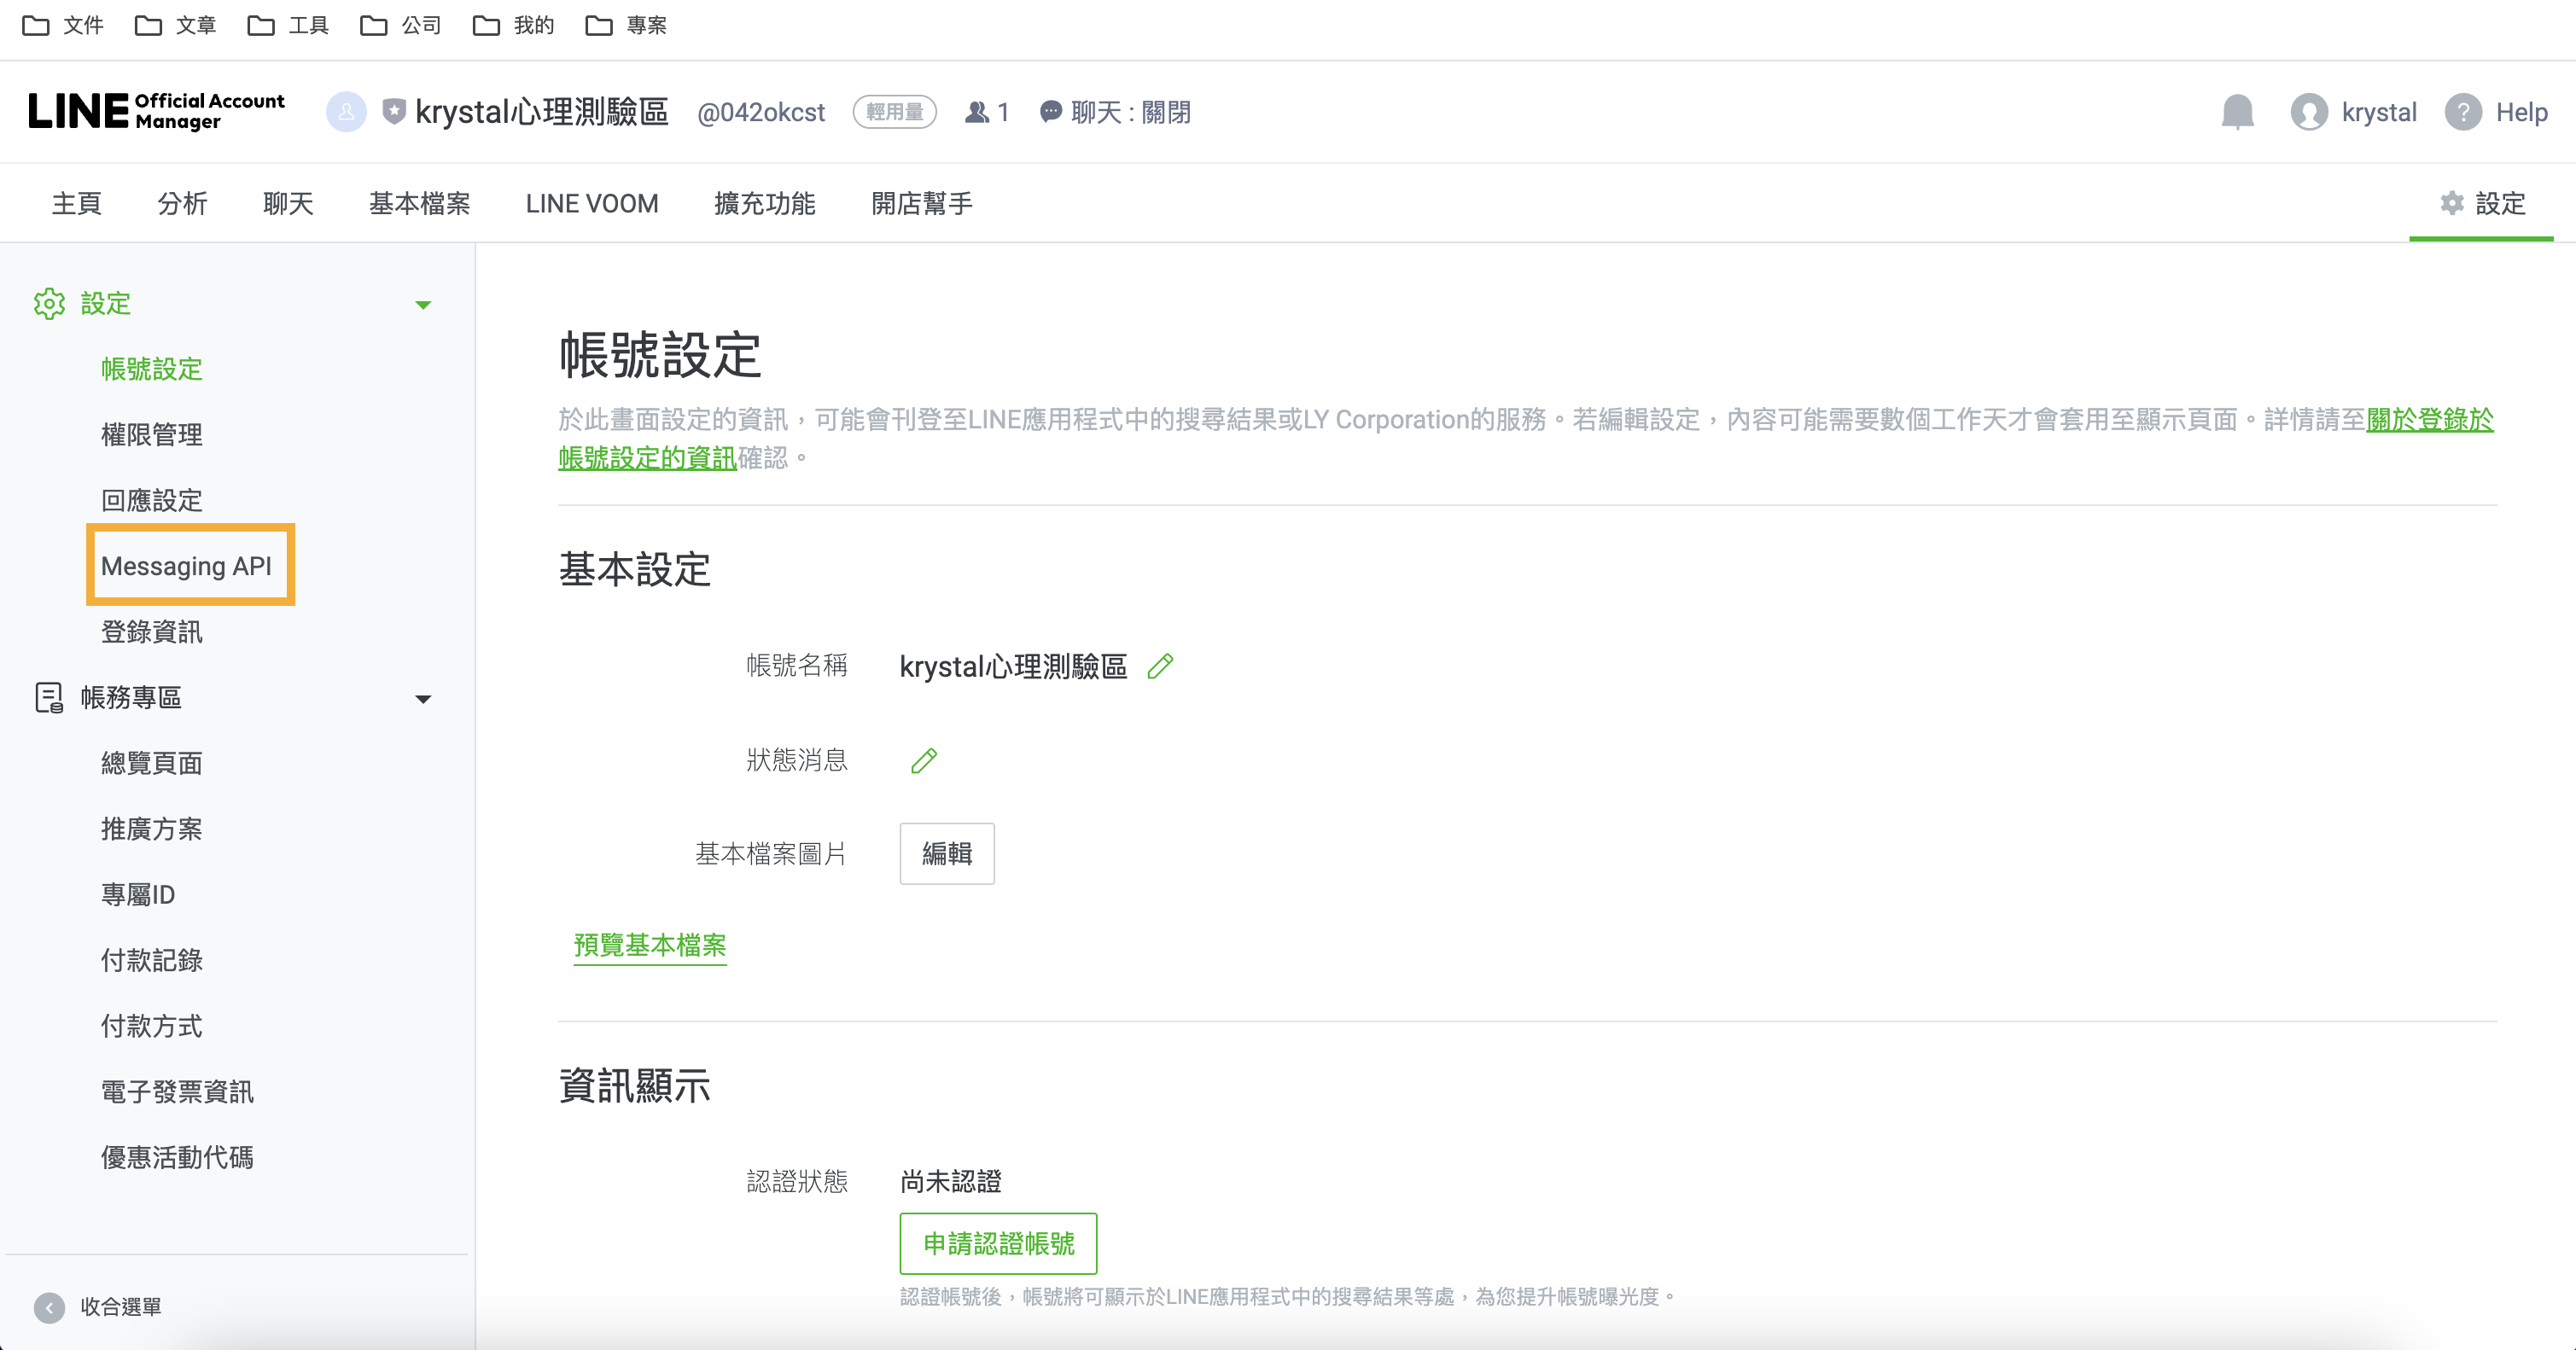The width and height of the screenshot is (2576, 1350).
Task: Open the 擴充功能 tab
Action: [765, 203]
